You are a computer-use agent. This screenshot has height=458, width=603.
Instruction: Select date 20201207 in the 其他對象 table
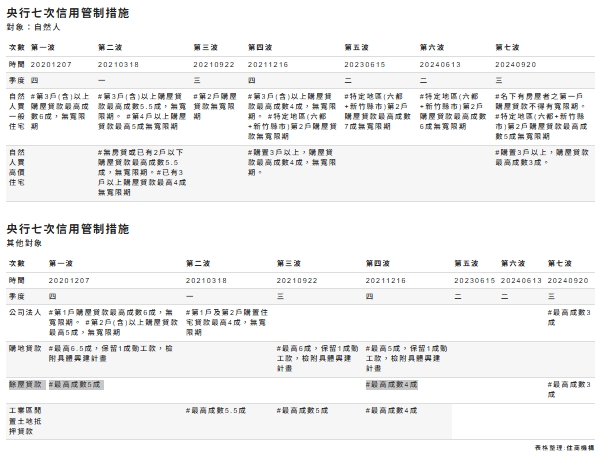click(69, 281)
